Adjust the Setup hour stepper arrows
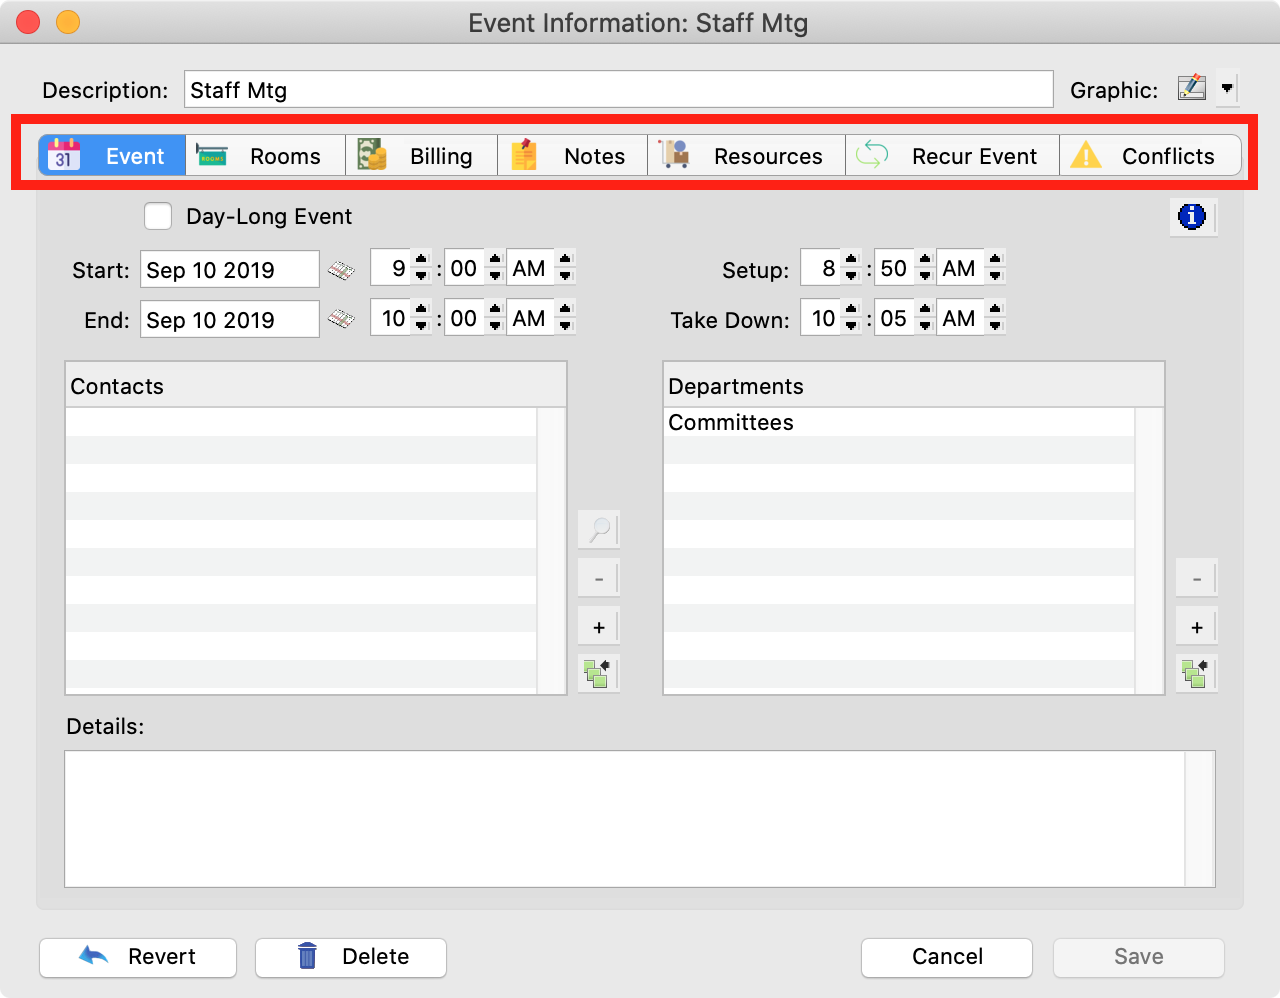This screenshot has height=998, width=1280. pyautogui.click(x=851, y=268)
